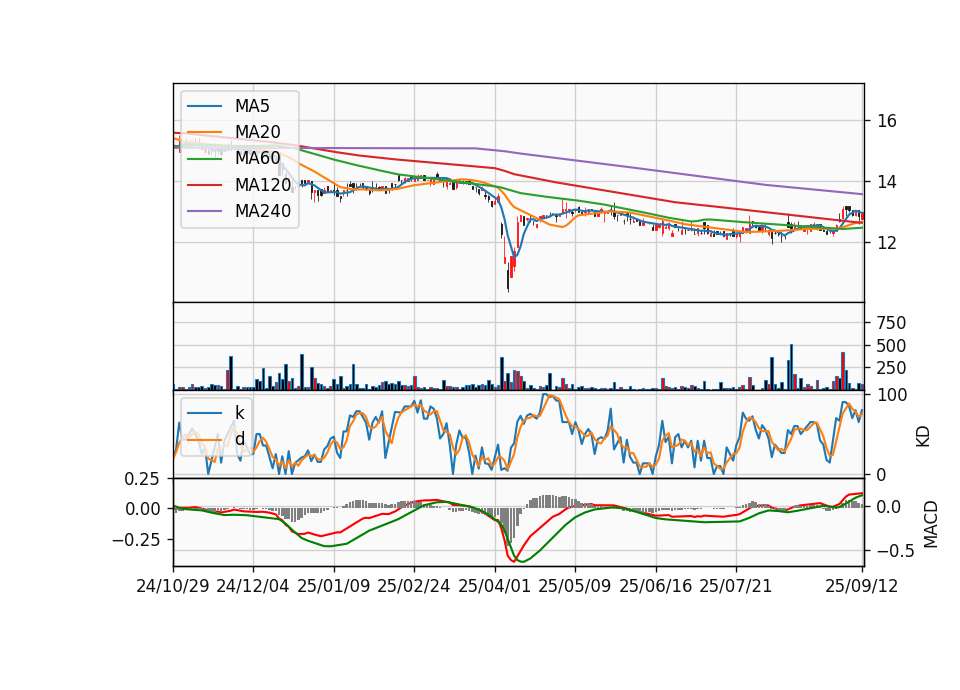Click the 24/12/04 date axis label
This screenshot has height=690, width=960.
pos(253,586)
